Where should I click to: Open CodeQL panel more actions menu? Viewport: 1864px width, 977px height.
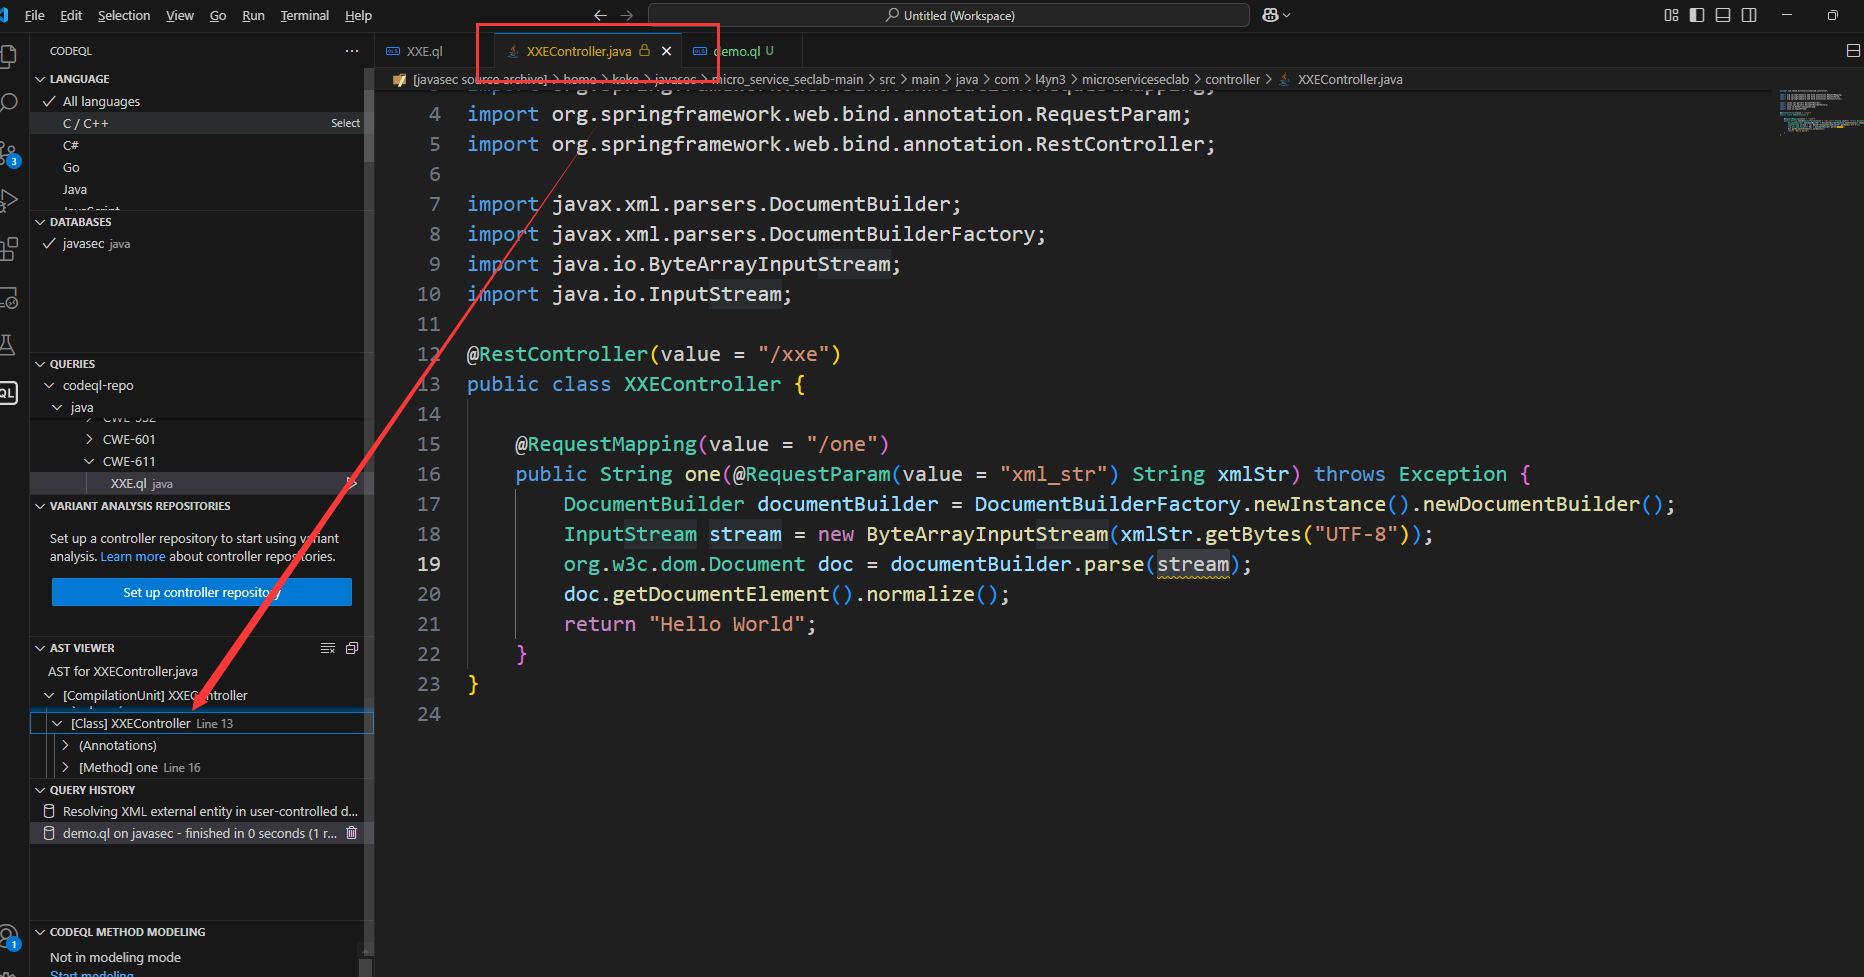[351, 51]
